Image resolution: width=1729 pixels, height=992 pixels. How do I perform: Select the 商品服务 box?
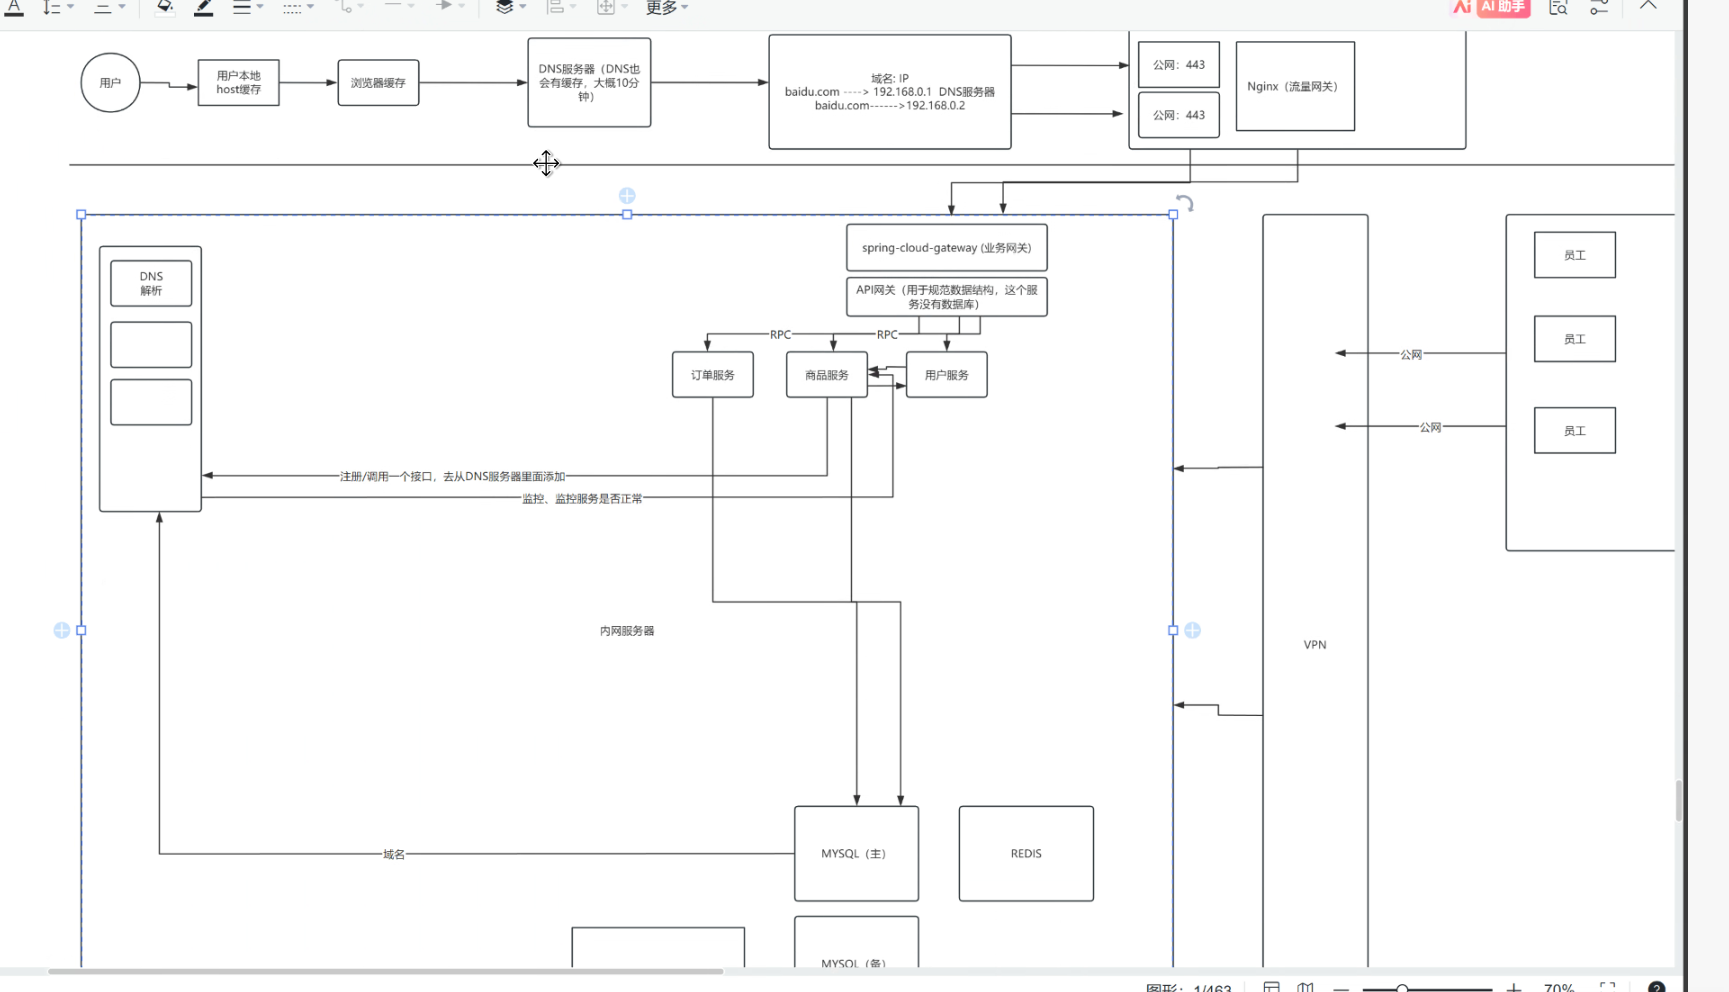pos(827,374)
